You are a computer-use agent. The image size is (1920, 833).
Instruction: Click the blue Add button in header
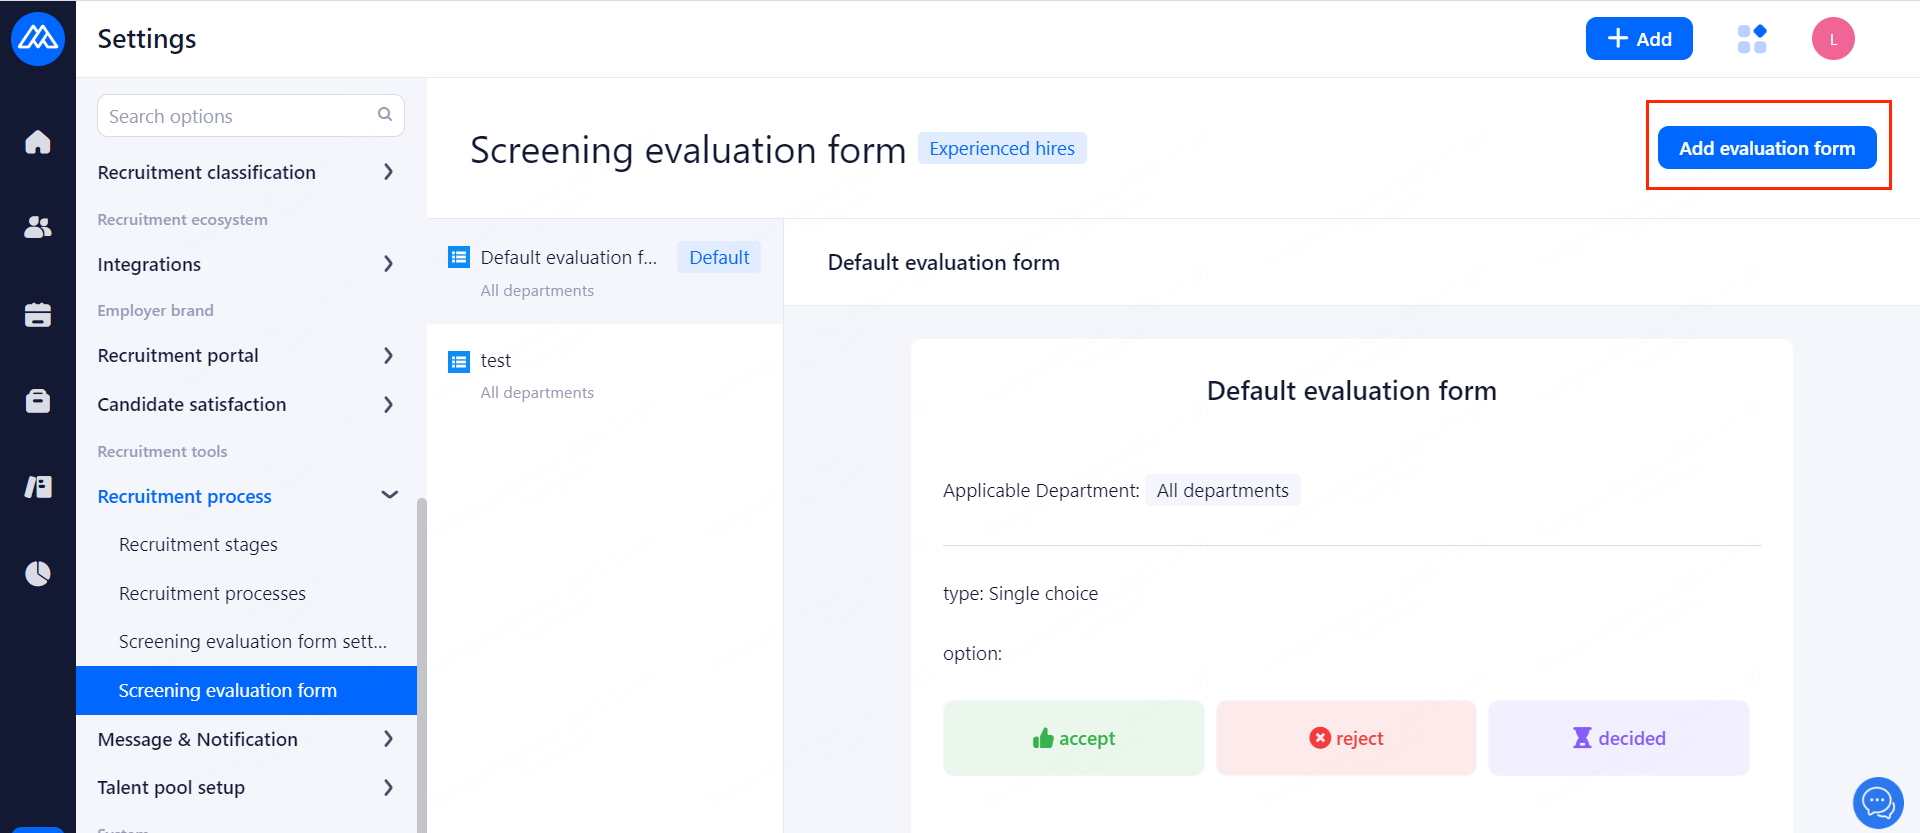tap(1639, 39)
